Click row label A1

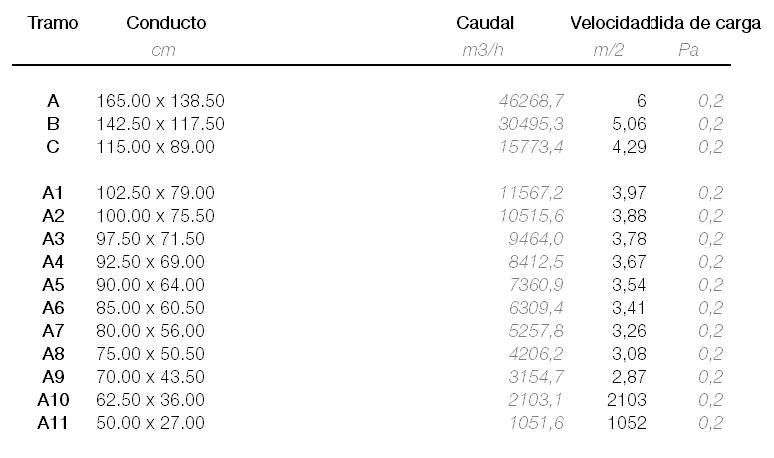tap(53, 193)
